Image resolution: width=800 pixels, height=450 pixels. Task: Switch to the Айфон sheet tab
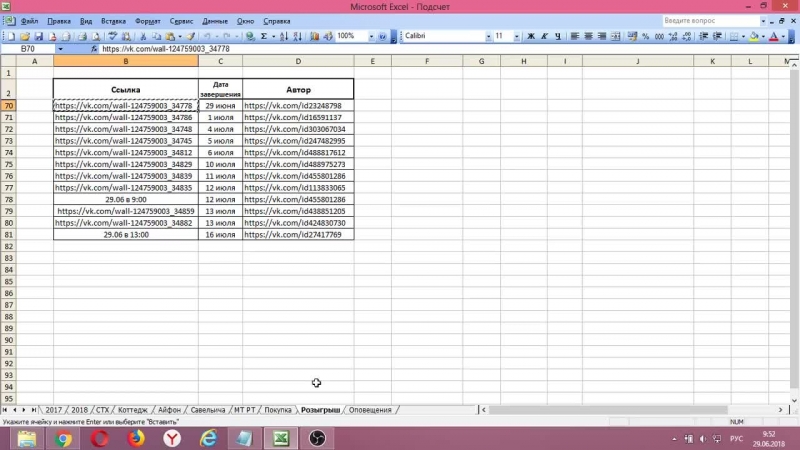(169, 410)
